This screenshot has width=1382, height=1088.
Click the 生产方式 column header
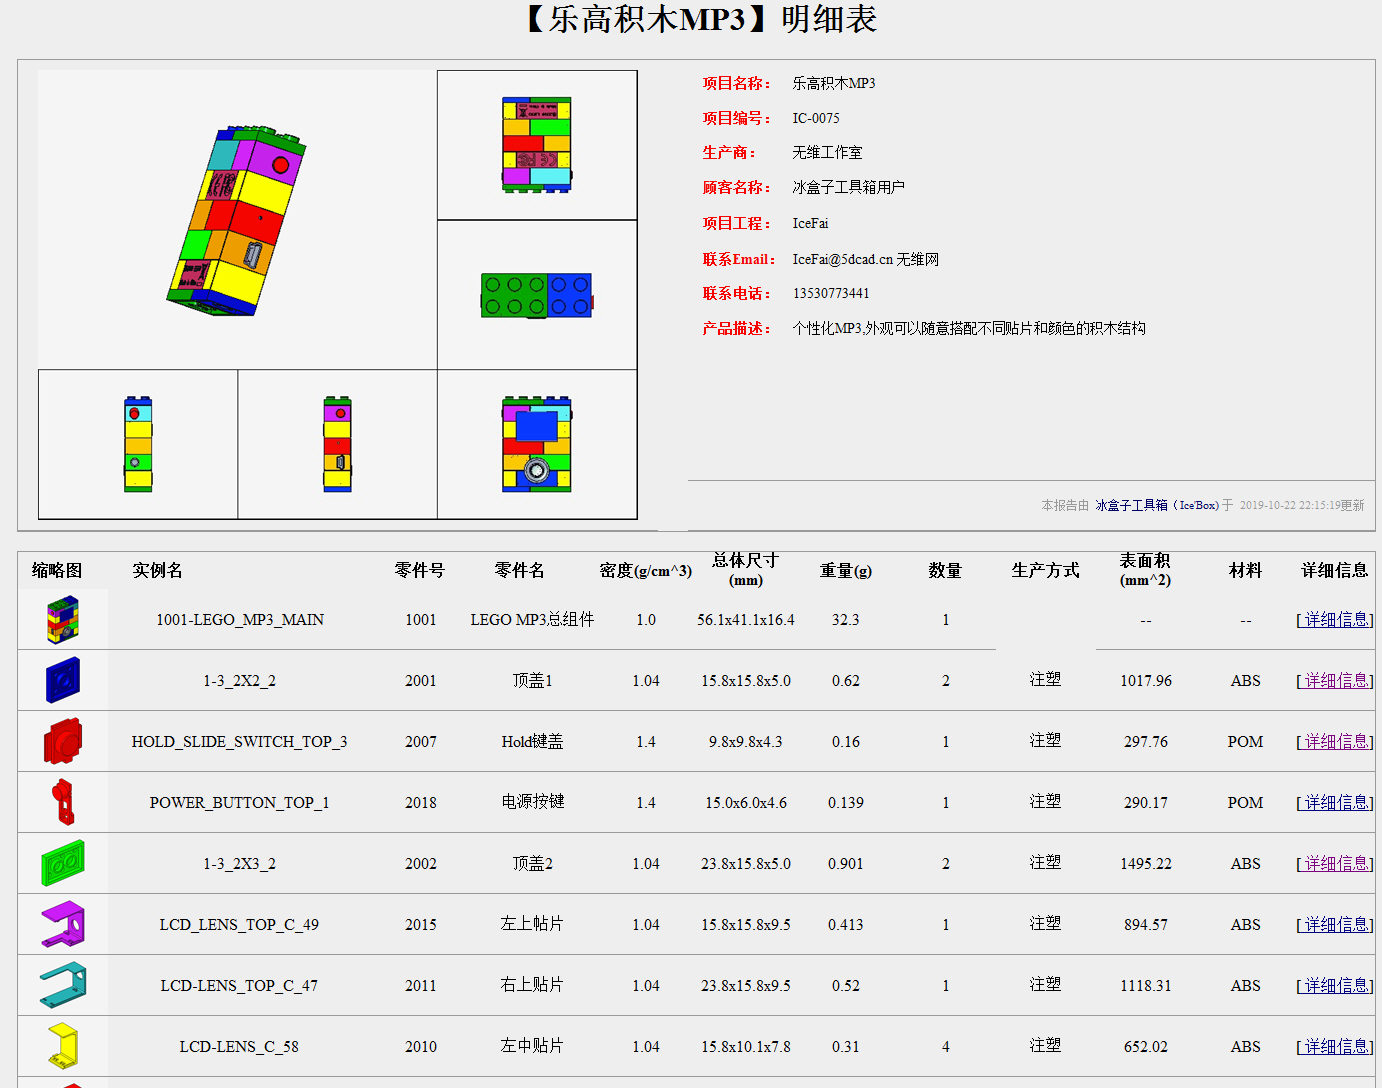[1045, 570]
